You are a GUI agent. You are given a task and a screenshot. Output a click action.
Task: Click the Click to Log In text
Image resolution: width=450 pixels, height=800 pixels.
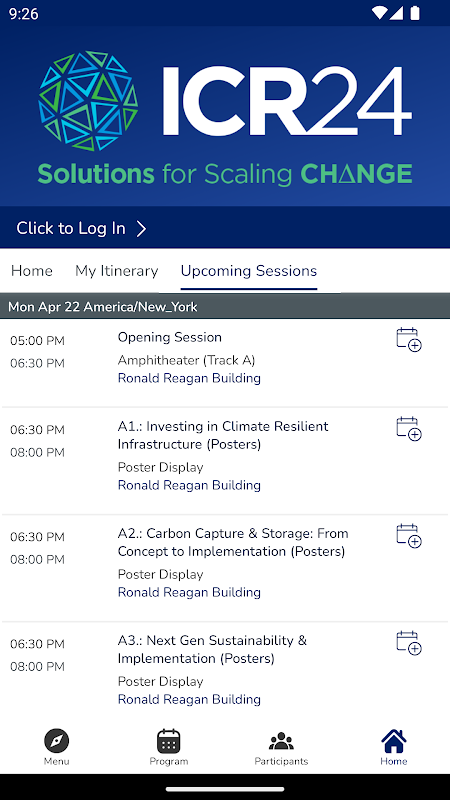pos(71,229)
